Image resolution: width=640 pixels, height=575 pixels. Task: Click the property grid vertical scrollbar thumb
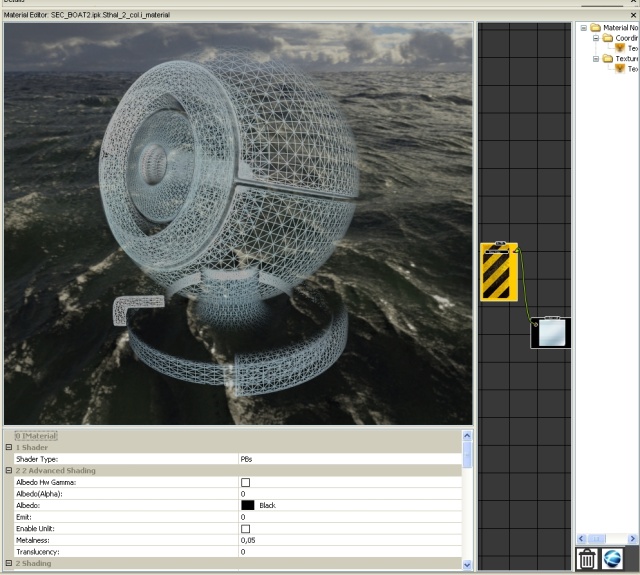[x=467, y=454]
